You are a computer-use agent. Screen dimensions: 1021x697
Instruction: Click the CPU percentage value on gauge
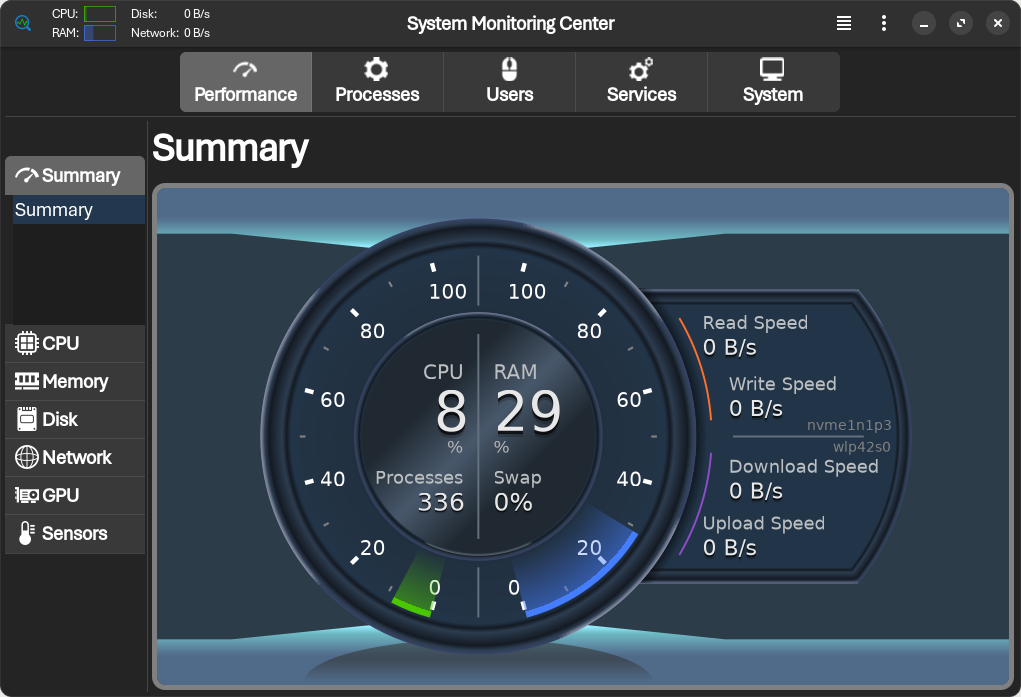(450, 411)
